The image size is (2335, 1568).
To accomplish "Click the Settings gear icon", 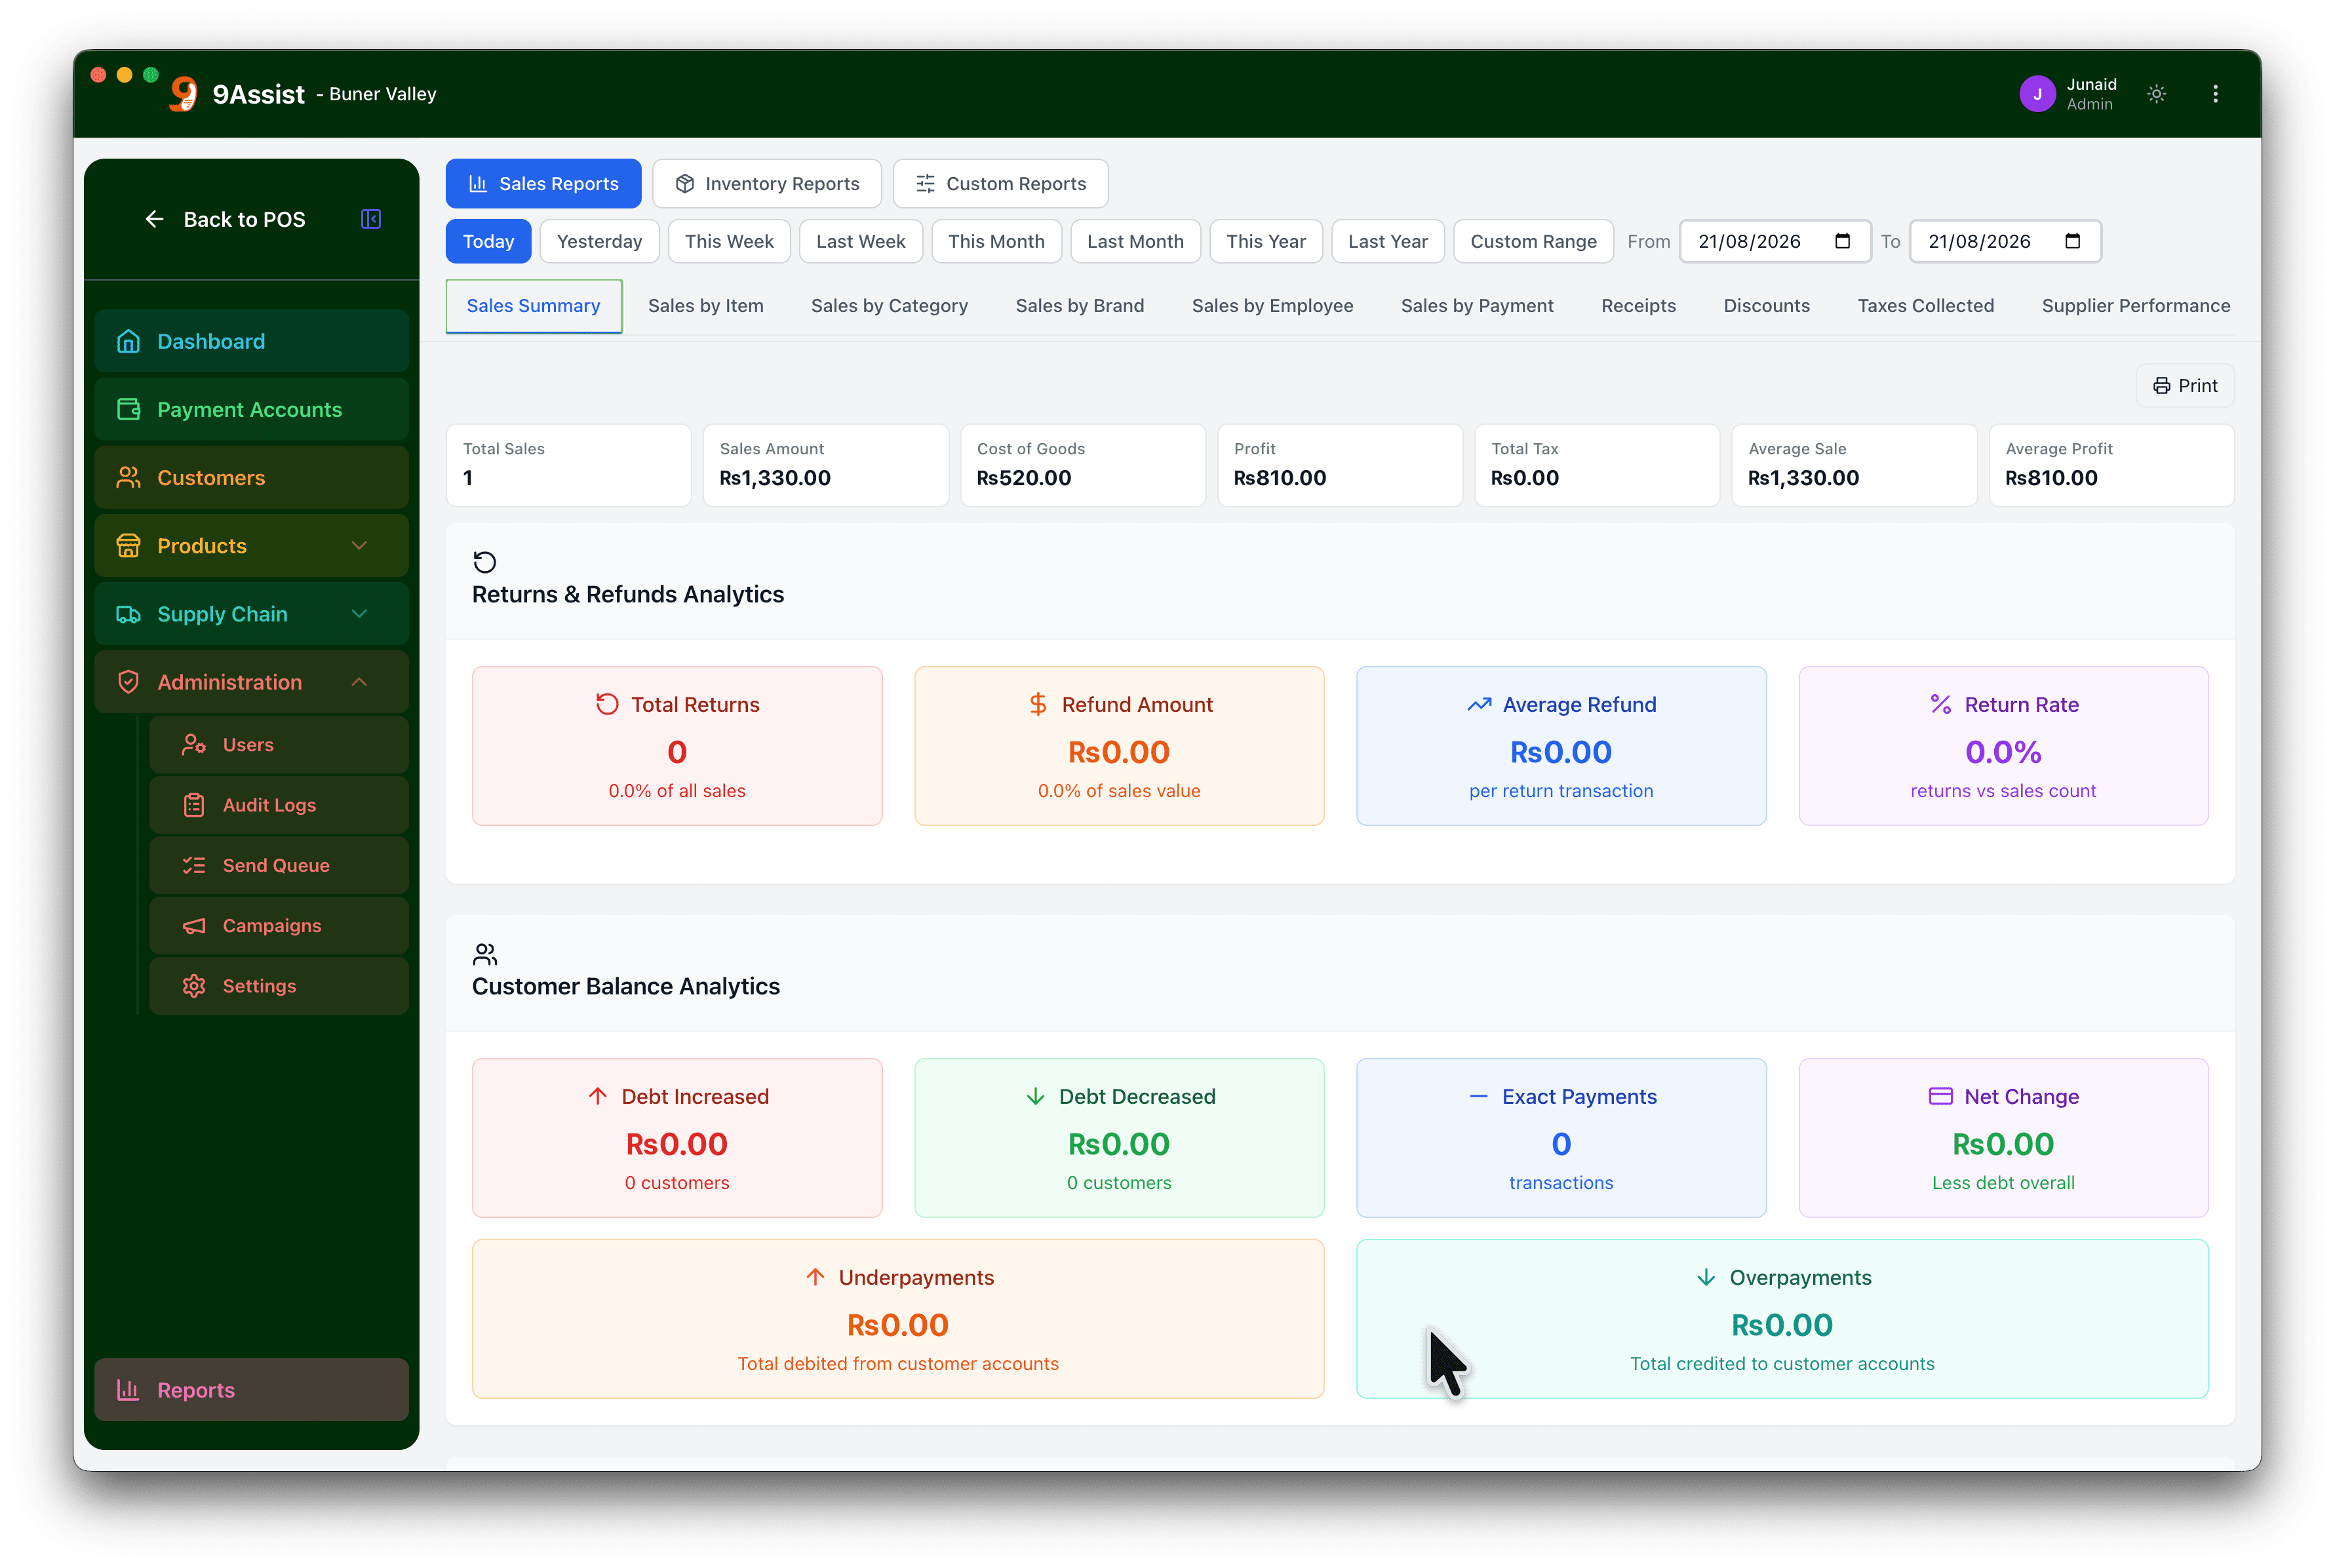I will pyautogui.click(x=194, y=986).
